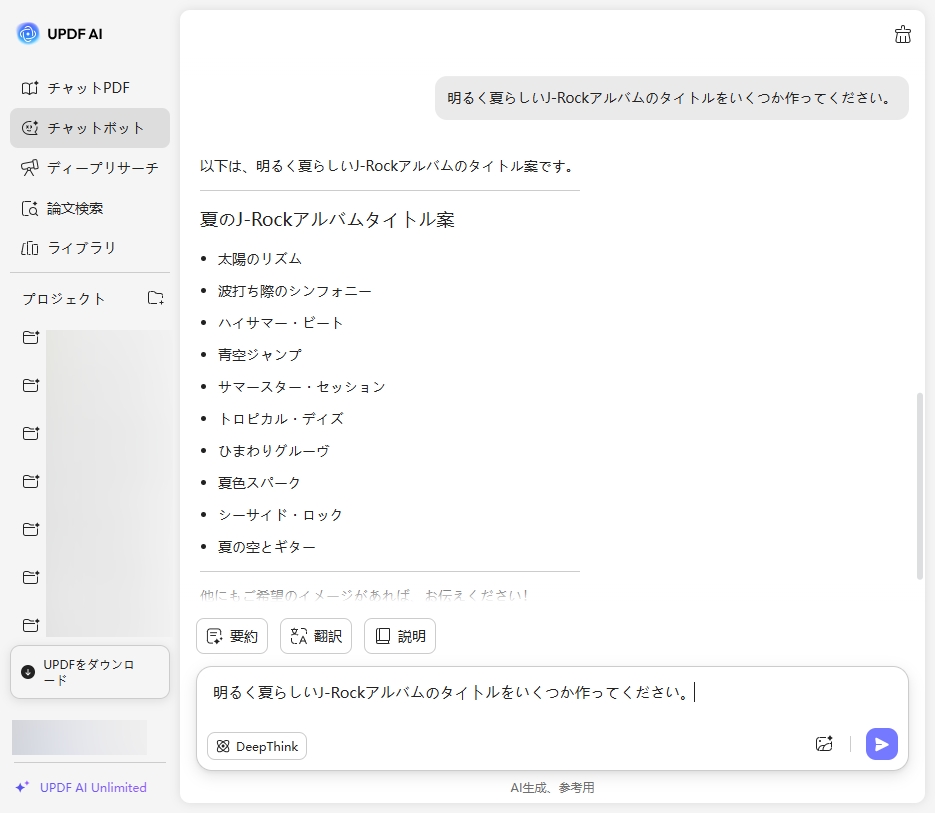This screenshot has height=813, width=935.
Task: Toggle the DeepThink mode
Action: click(257, 746)
